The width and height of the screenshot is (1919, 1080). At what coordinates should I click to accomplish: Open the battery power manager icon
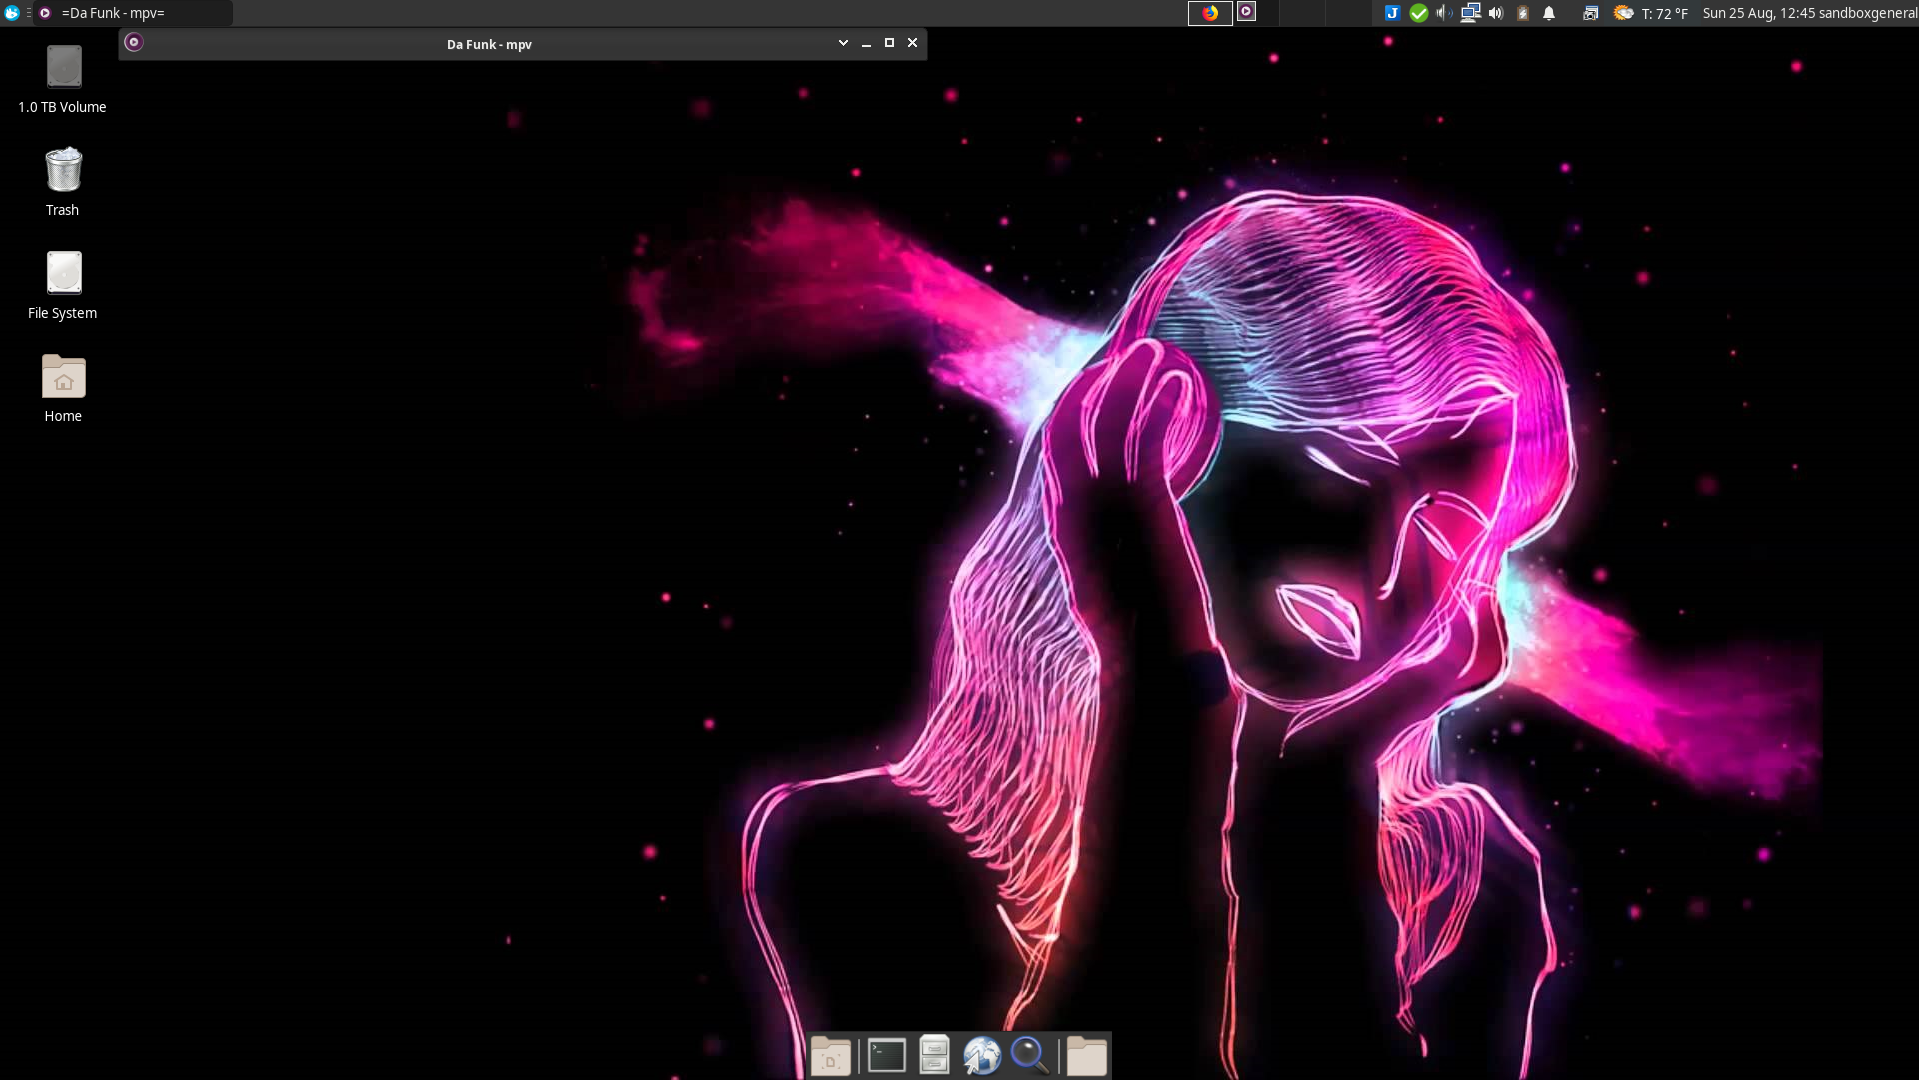point(1523,13)
